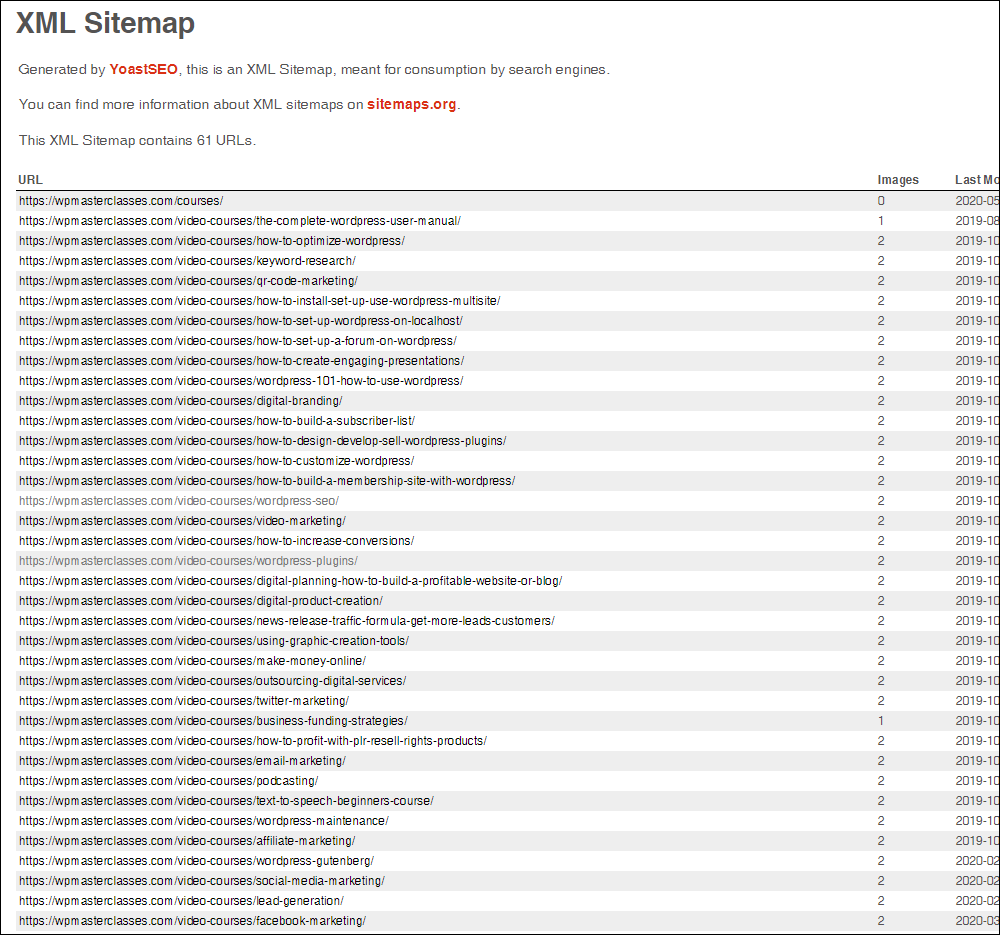
Task: Open the social-media-marketing URL
Action: (202, 881)
